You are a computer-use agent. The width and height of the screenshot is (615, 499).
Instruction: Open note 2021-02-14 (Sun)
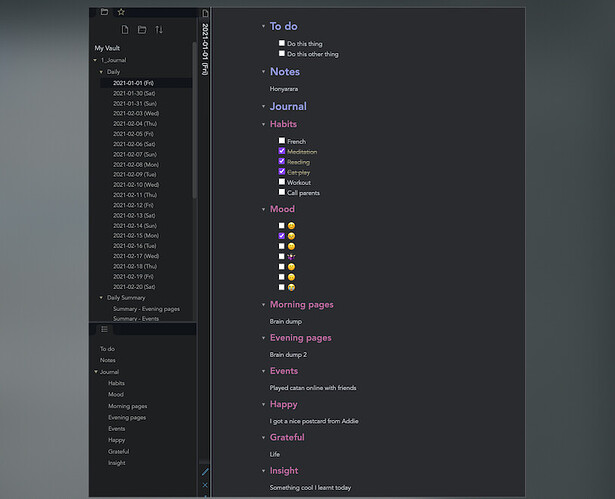pos(135,226)
